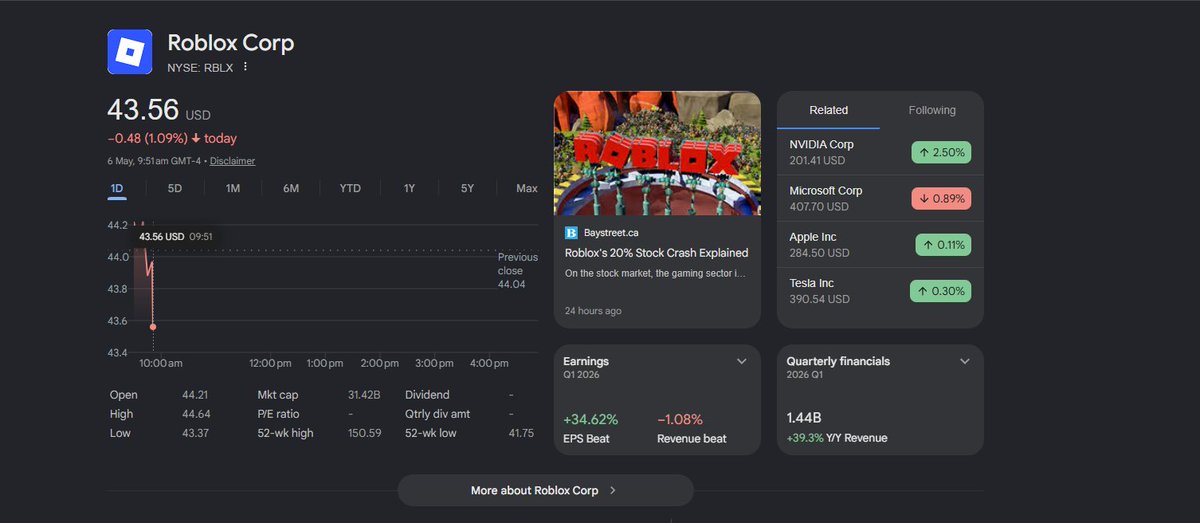Click the Roblox Corp logo icon
The image size is (1200, 523).
pyautogui.click(x=130, y=51)
